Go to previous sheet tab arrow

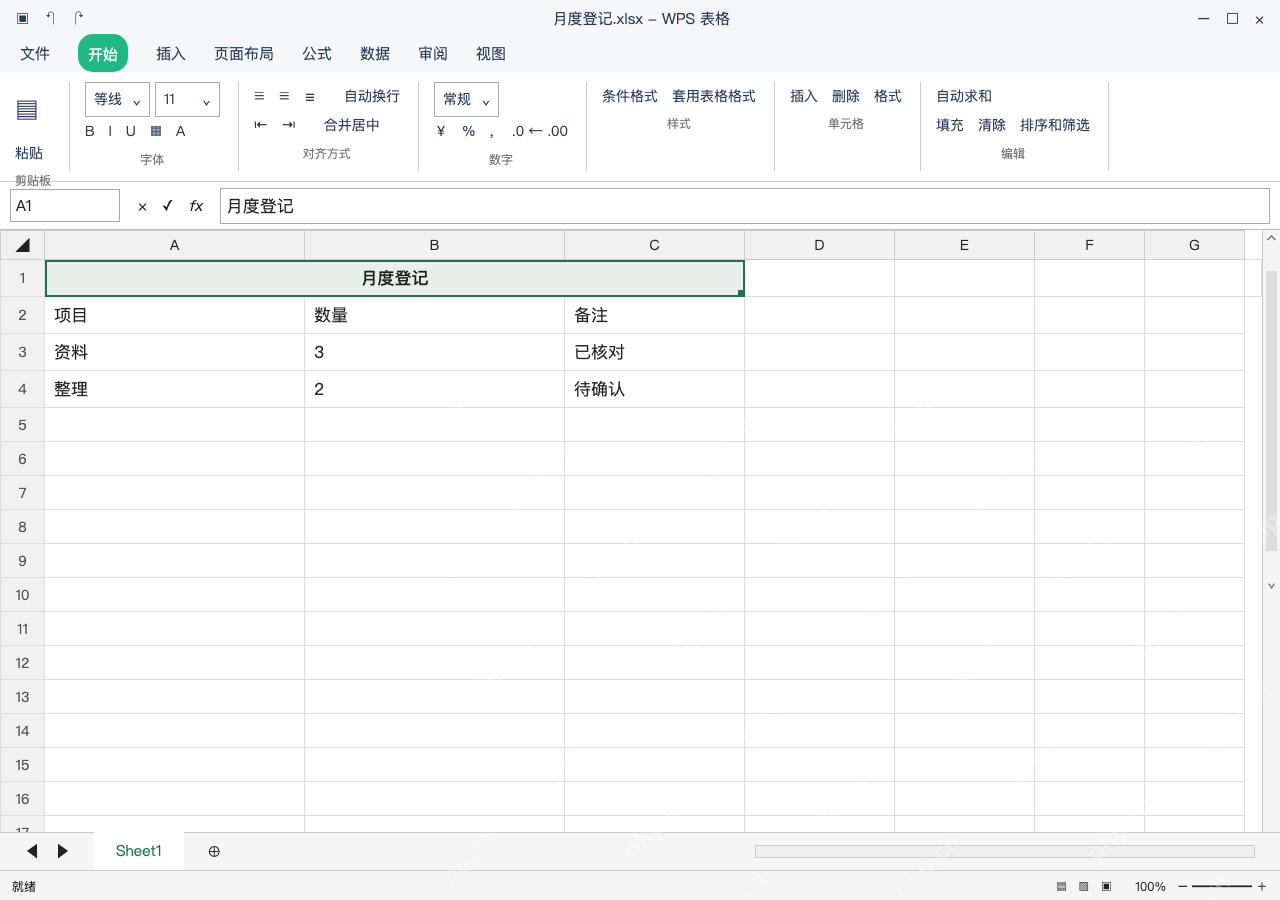click(32, 851)
